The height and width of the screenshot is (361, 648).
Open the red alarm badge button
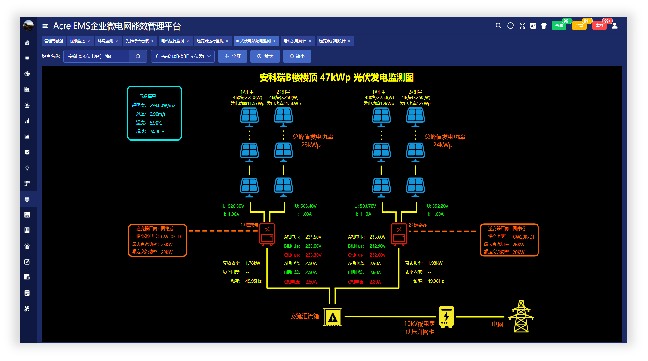pyautogui.click(x=599, y=26)
